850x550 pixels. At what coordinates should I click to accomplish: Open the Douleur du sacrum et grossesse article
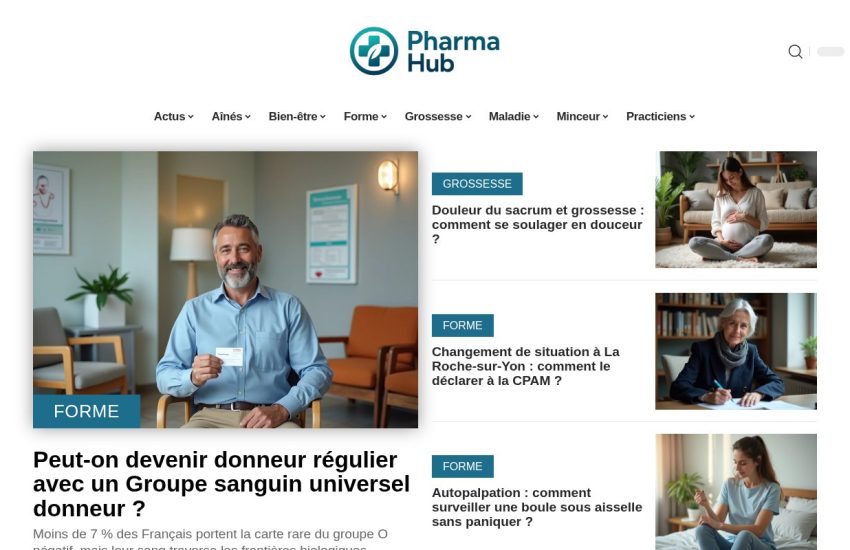538,224
